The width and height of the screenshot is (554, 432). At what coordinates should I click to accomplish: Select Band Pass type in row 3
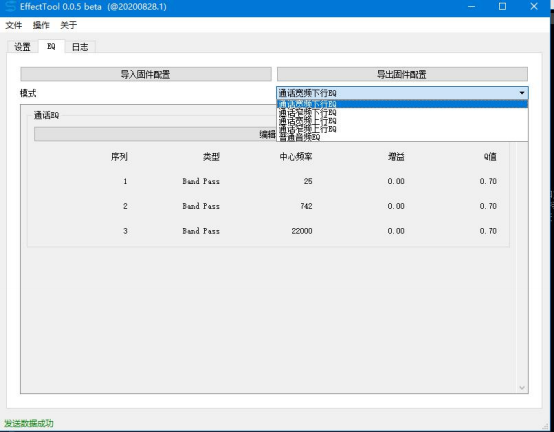[201, 231]
